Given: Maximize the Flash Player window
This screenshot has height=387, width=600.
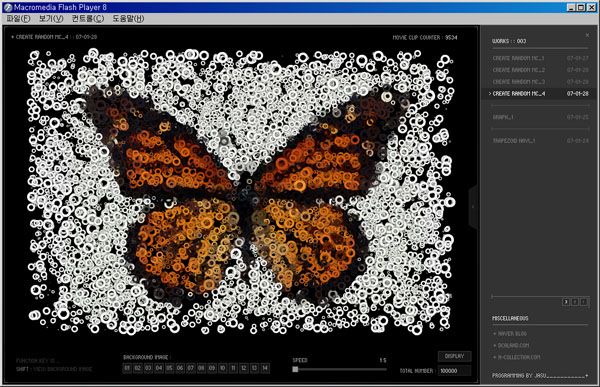Looking at the screenshot, I should tap(581, 7).
